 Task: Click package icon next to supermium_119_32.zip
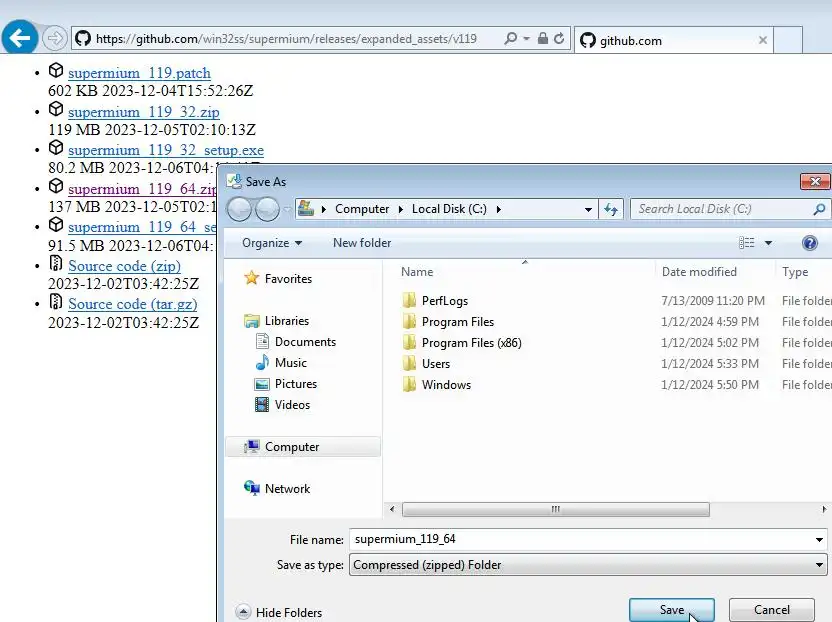coord(56,109)
